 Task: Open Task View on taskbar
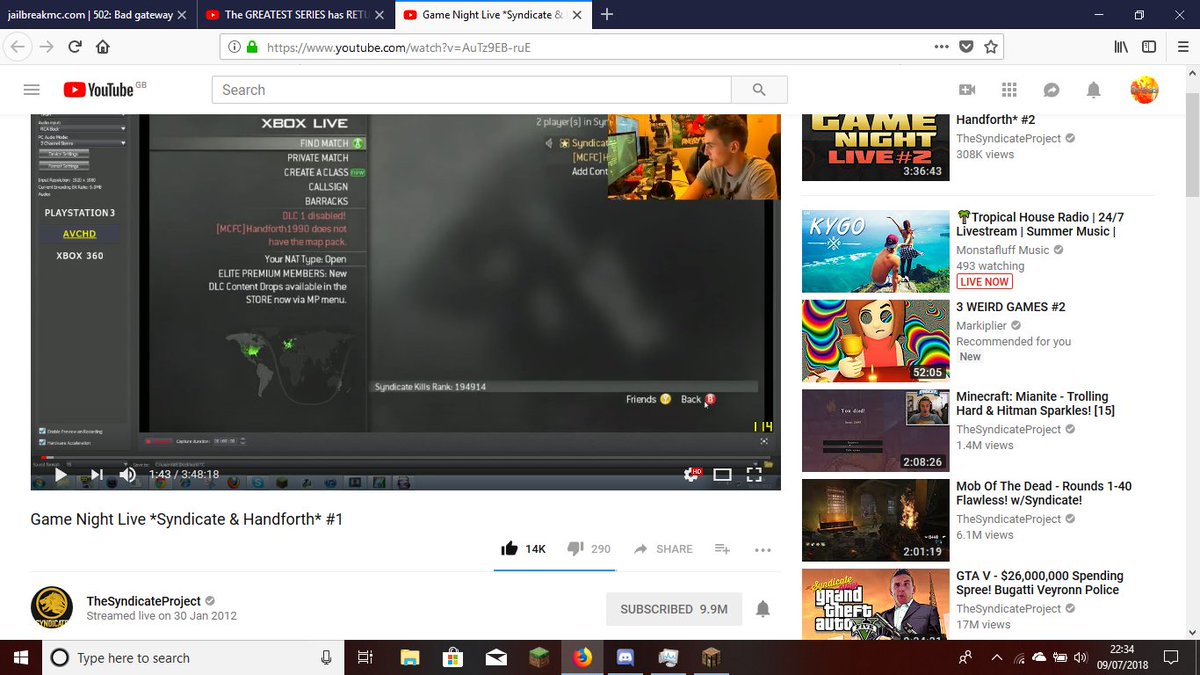pos(365,658)
